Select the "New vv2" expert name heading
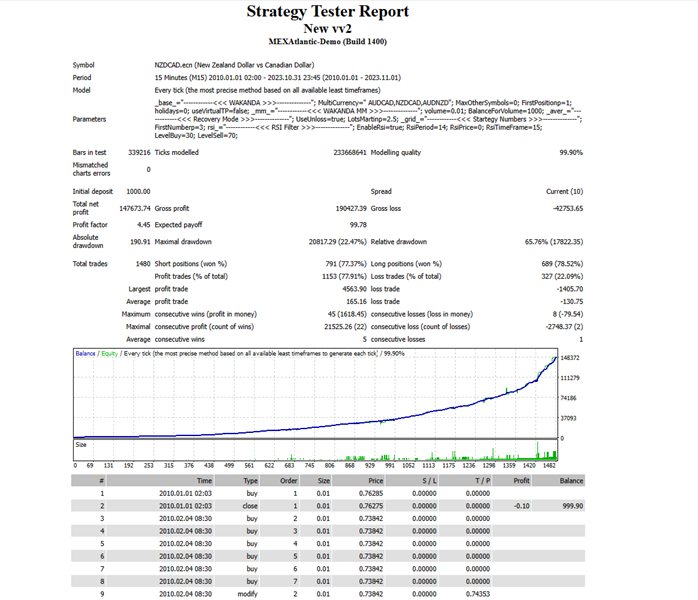Image resolution: width=698 pixels, height=600 pixels. (328, 28)
